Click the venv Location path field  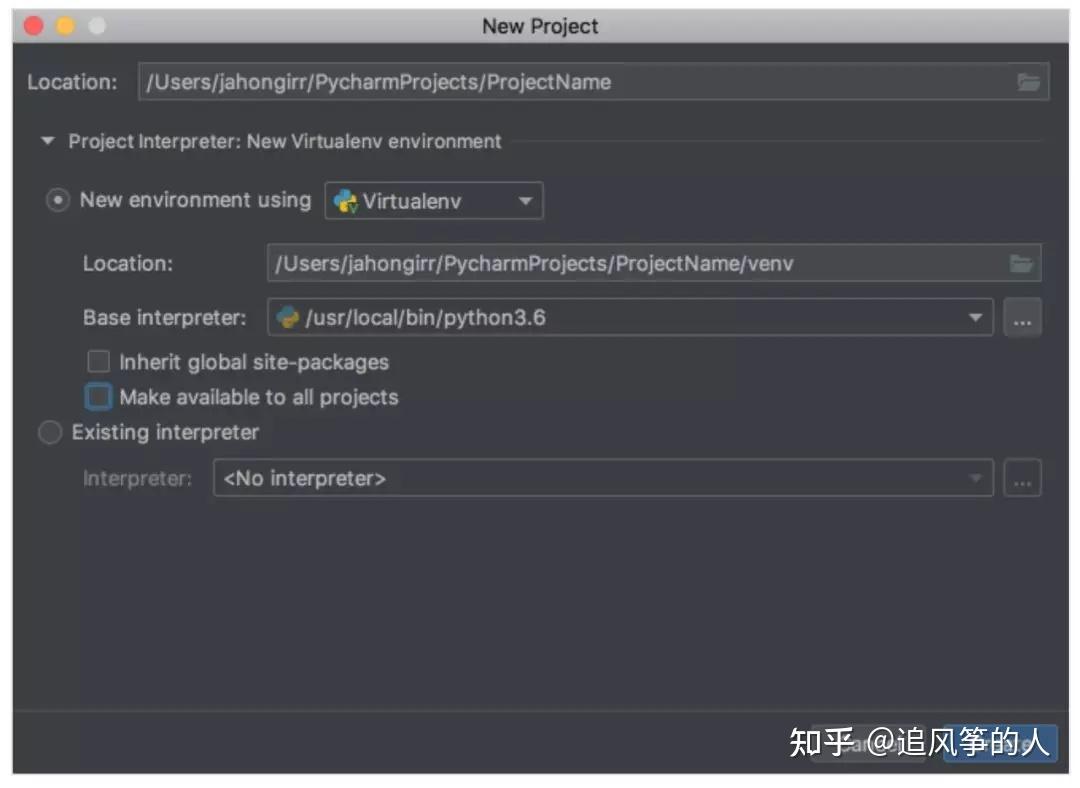(x=600, y=263)
